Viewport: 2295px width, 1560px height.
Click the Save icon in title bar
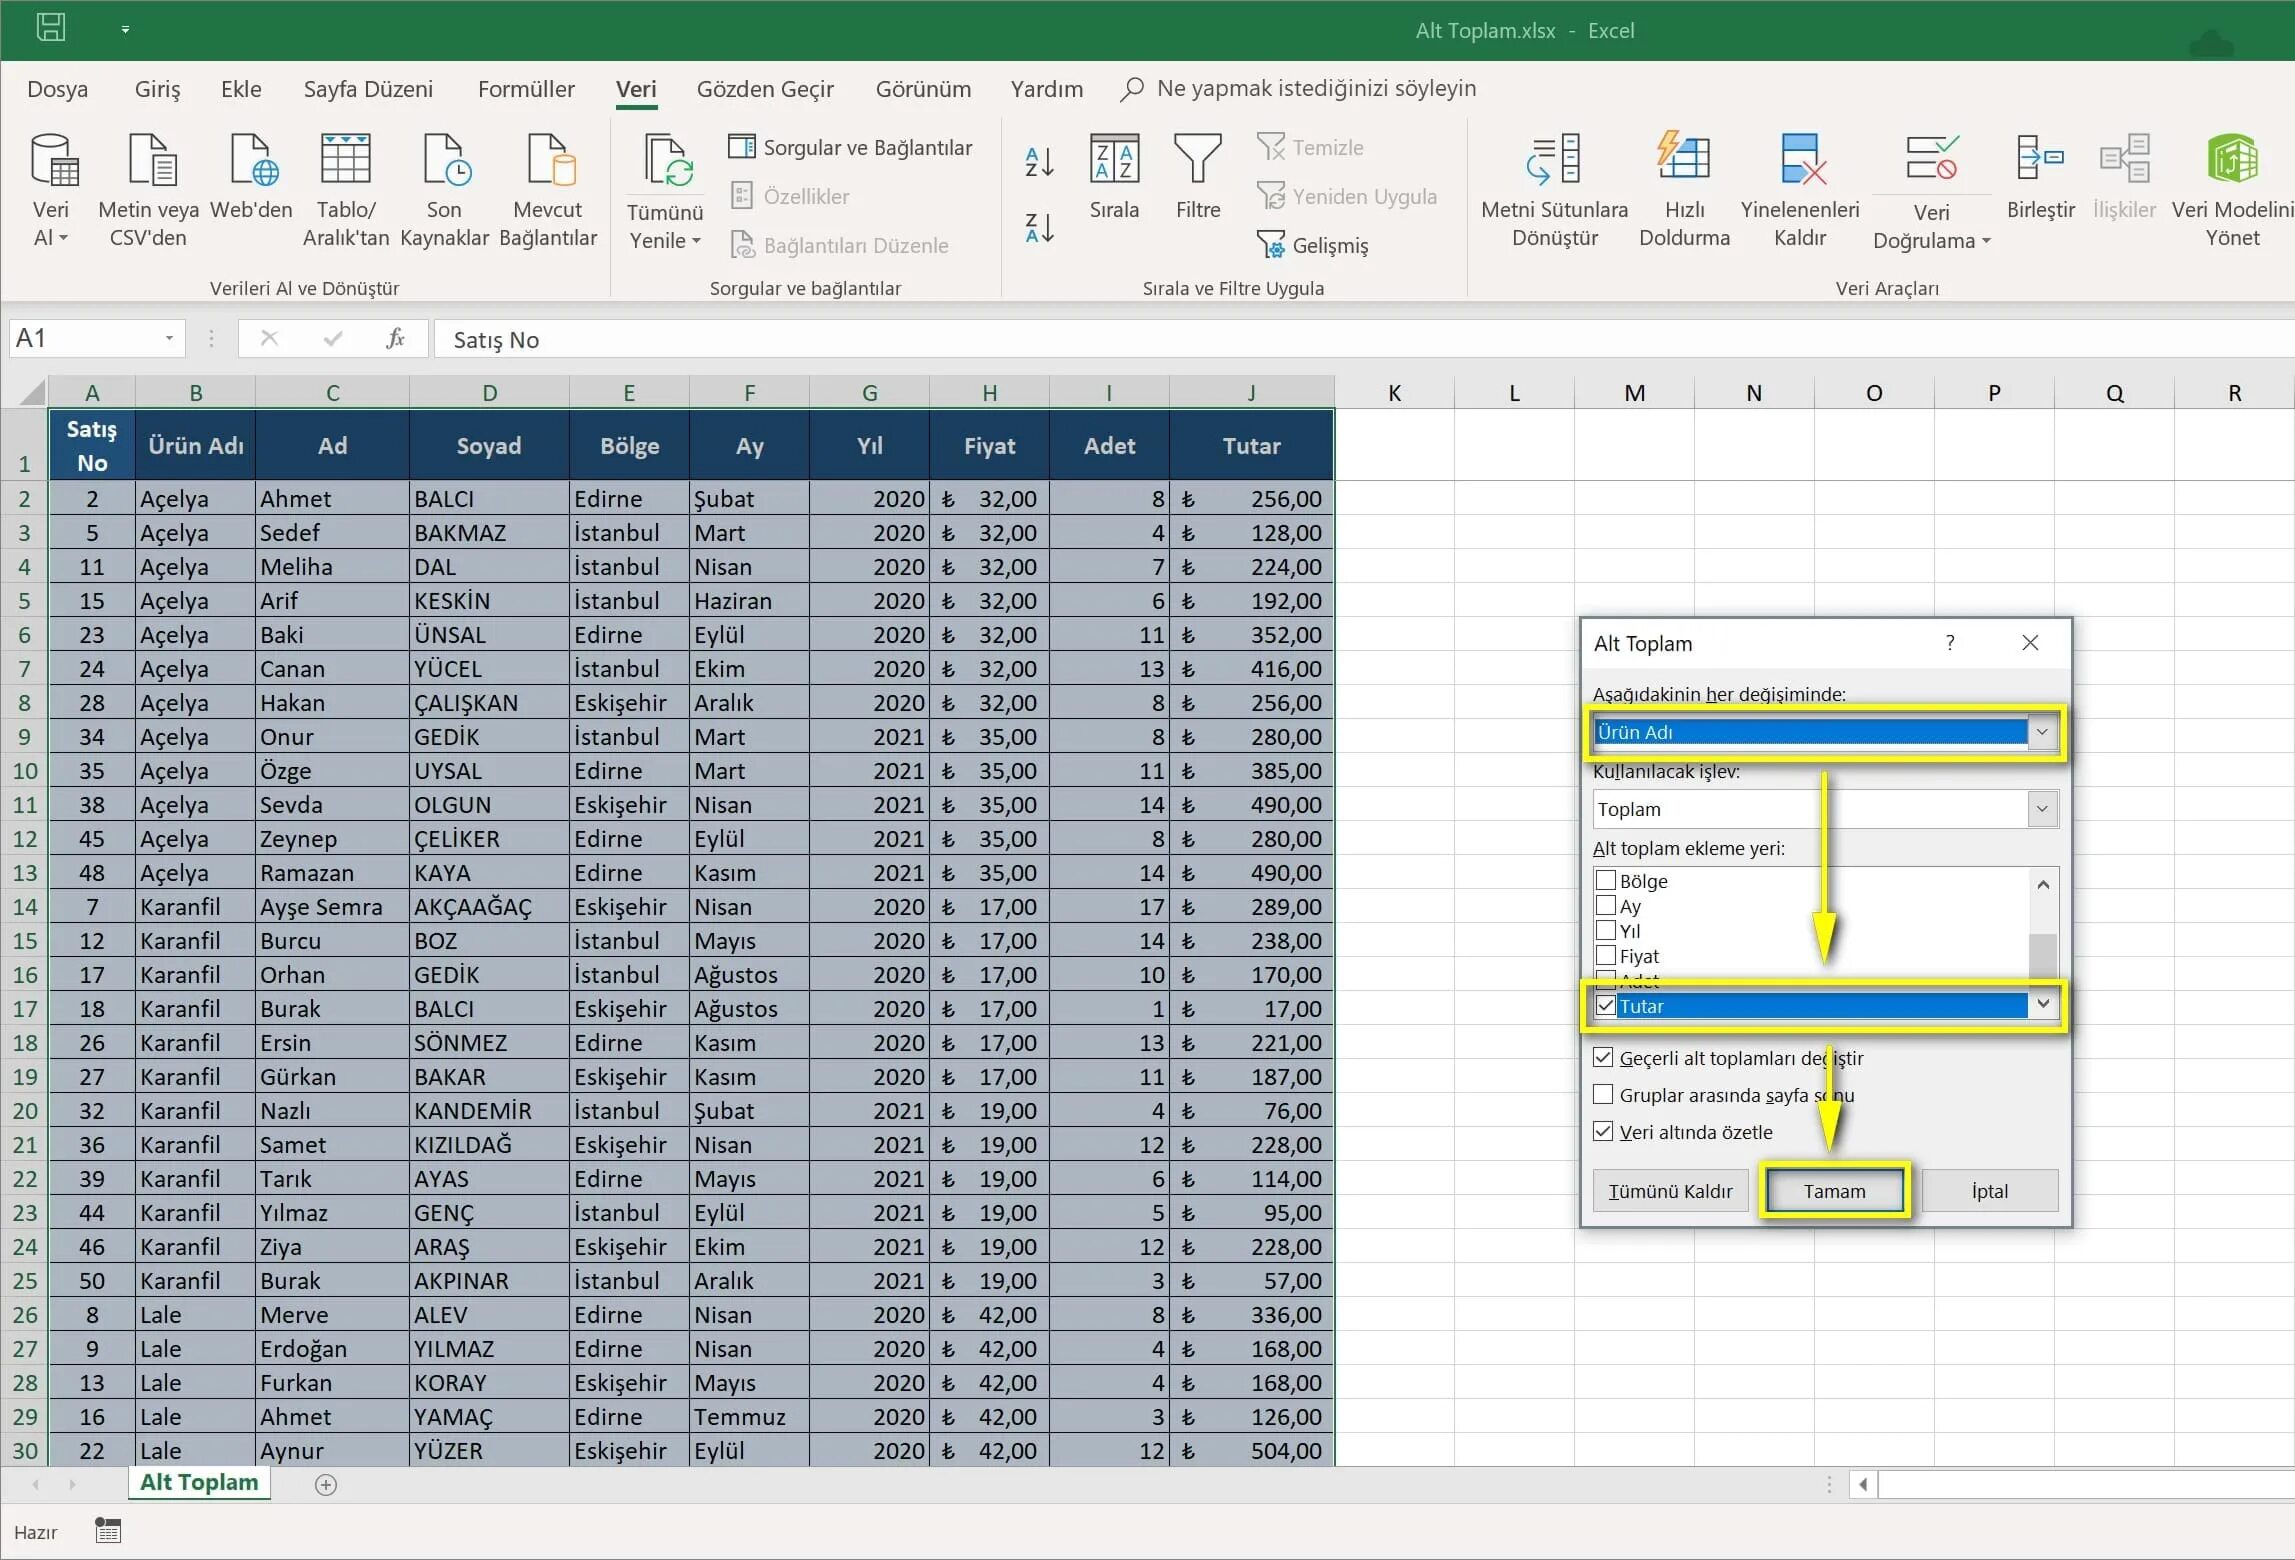click(51, 27)
